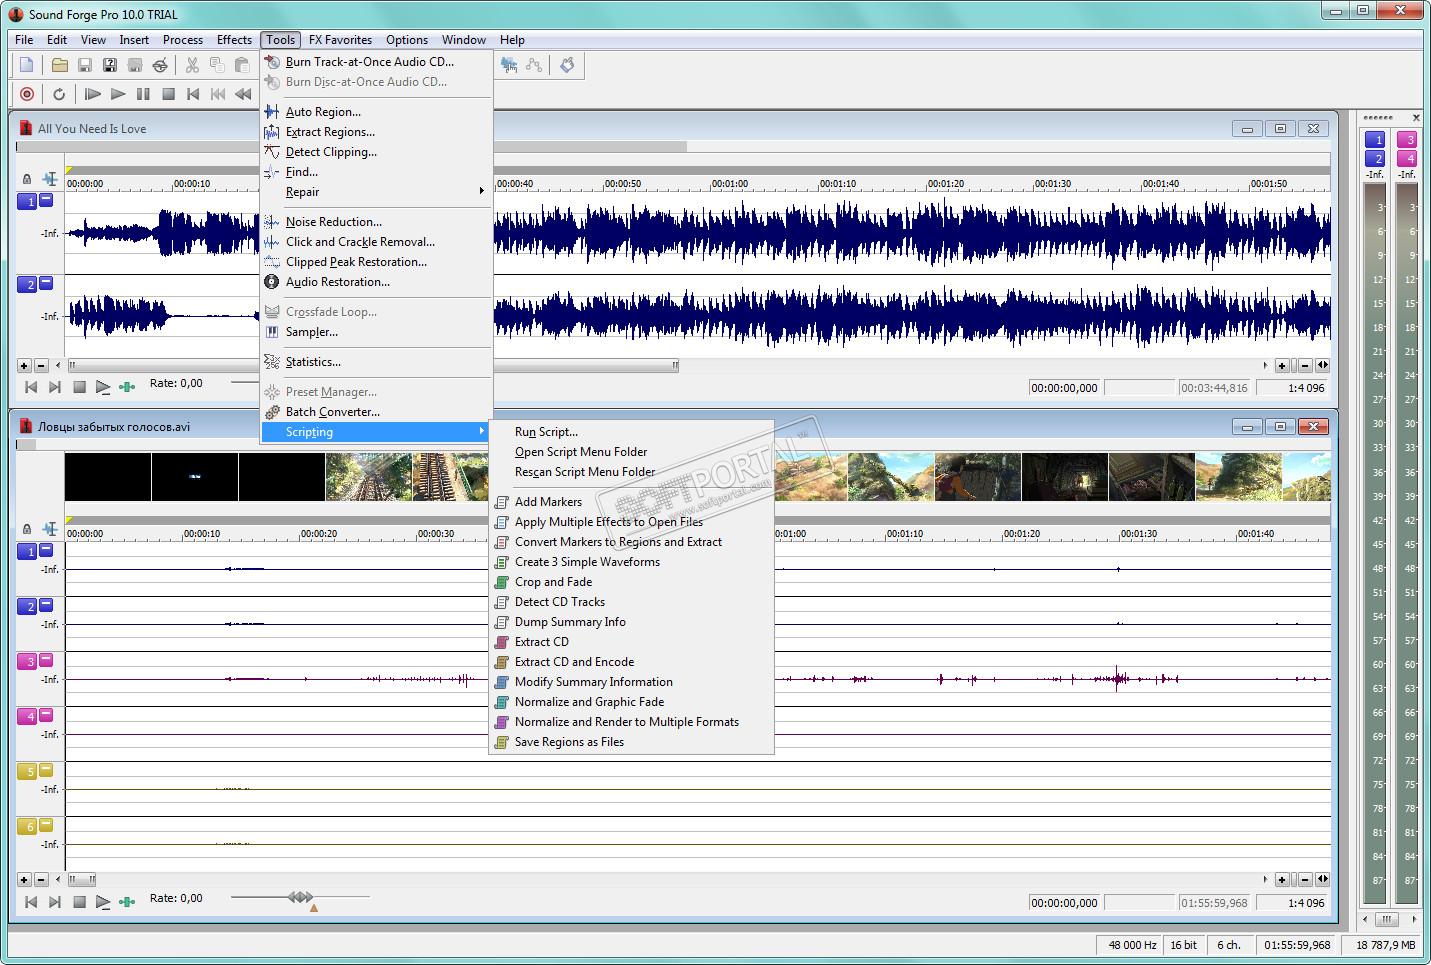This screenshot has height=965, width=1431.
Task: Click the Stop button in main transport toolbar
Action: (x=168, y=94)
